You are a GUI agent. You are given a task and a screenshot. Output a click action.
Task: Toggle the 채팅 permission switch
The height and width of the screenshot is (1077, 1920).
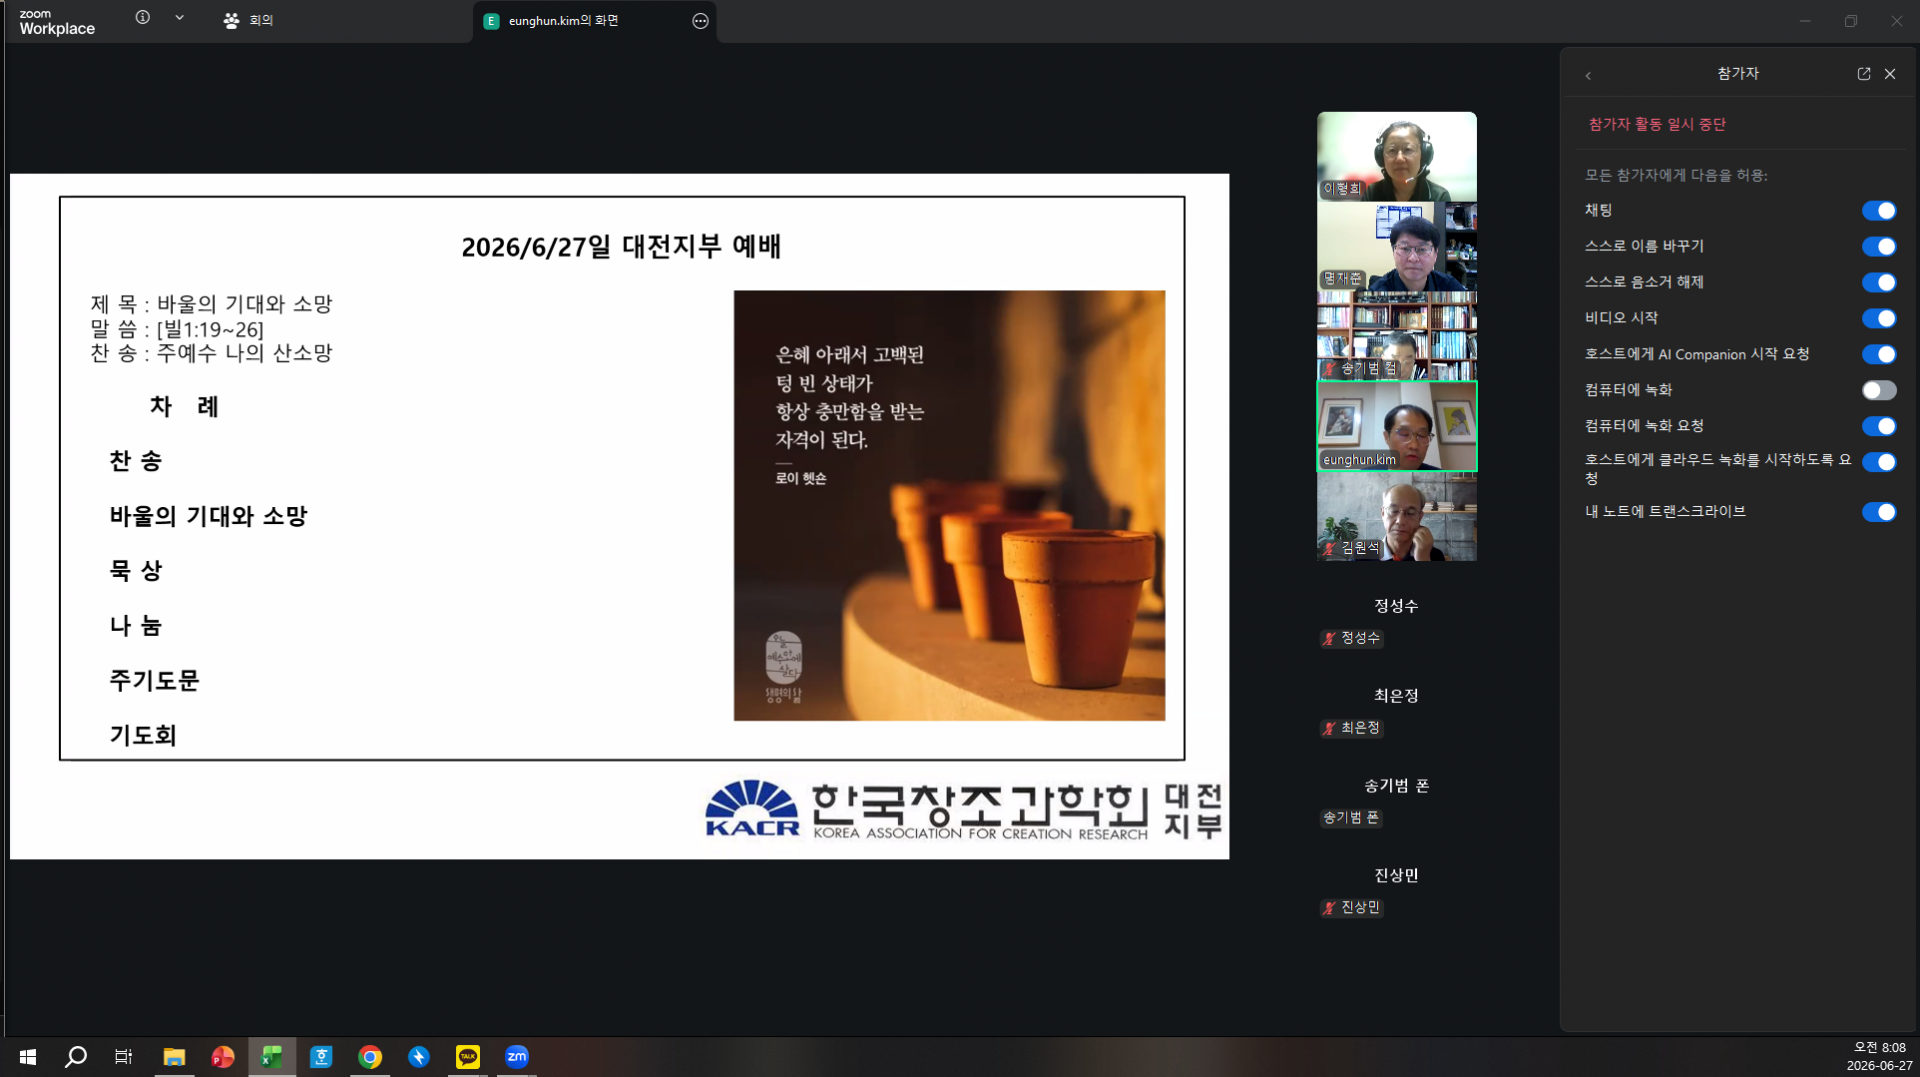click(x=1879, y=211)
